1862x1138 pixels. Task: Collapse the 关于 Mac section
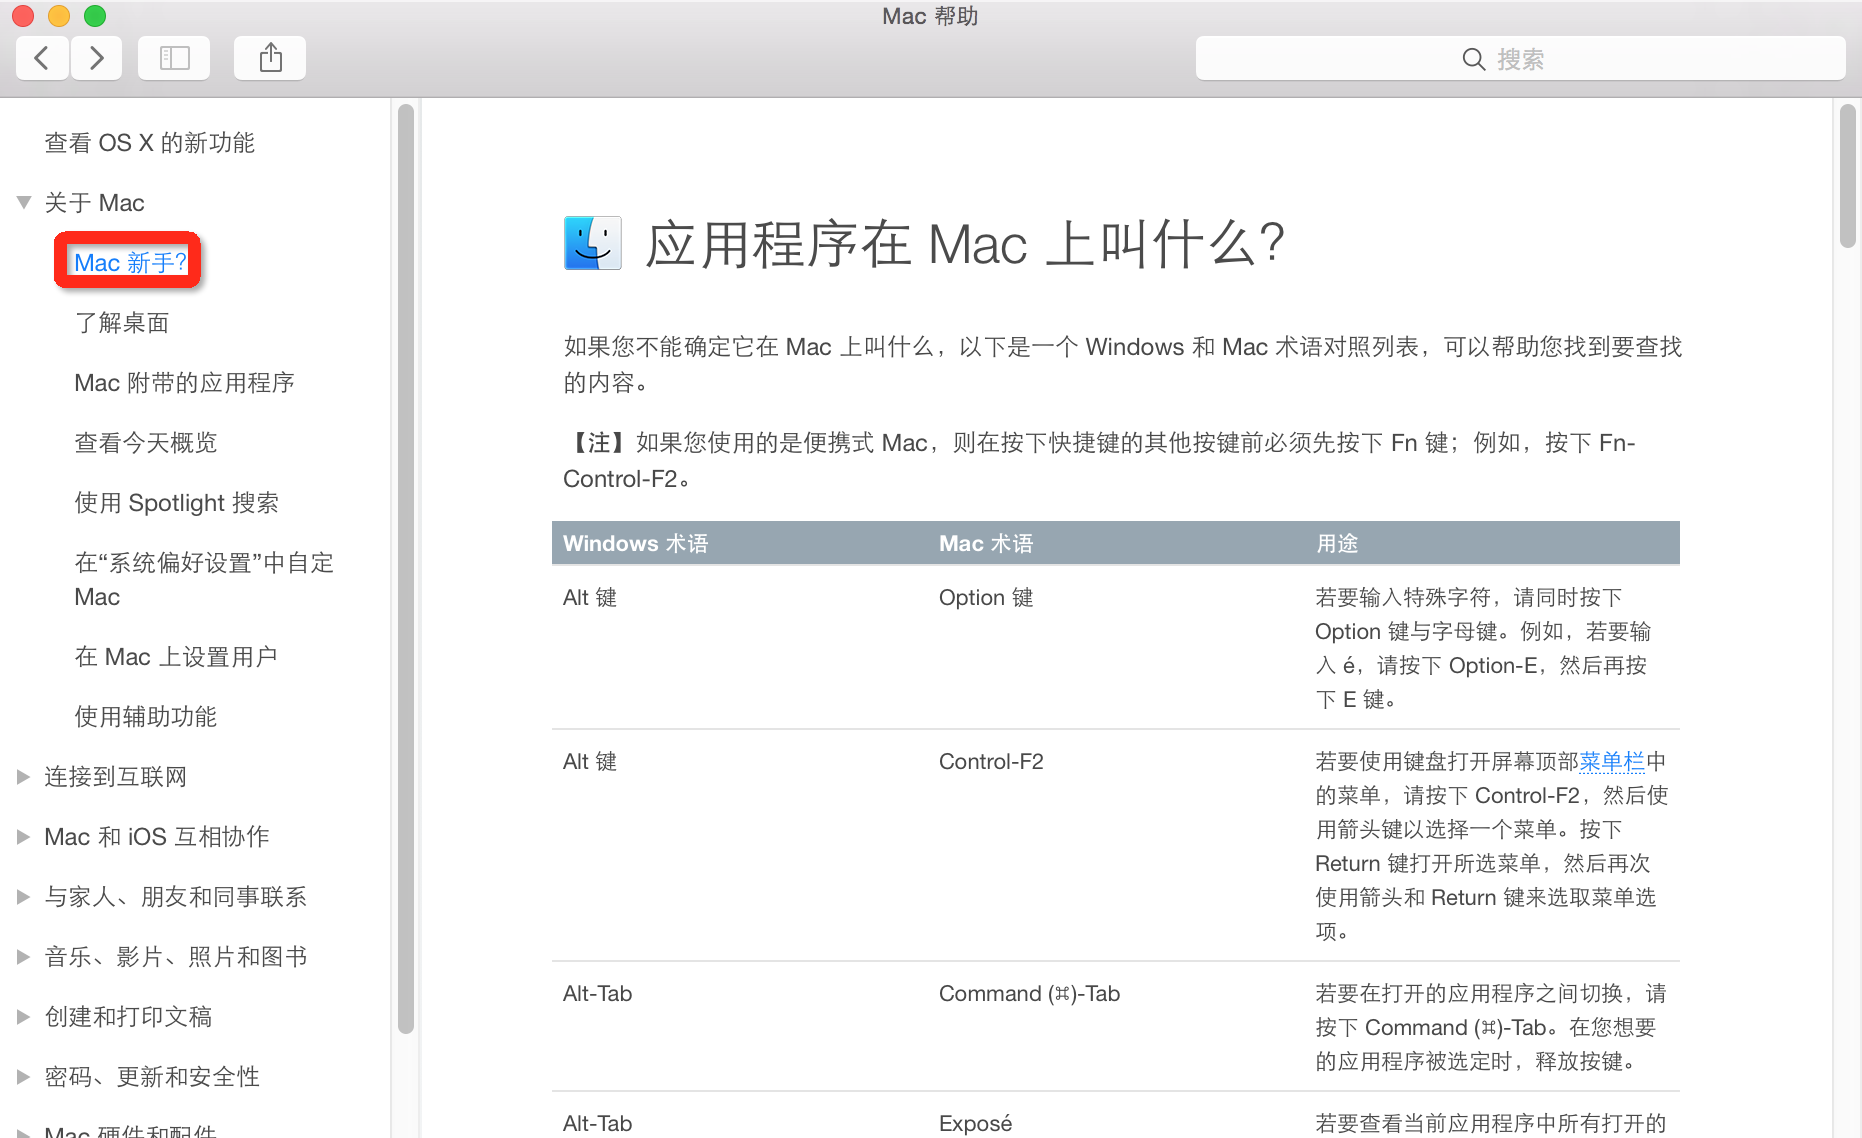coord(24,202)
